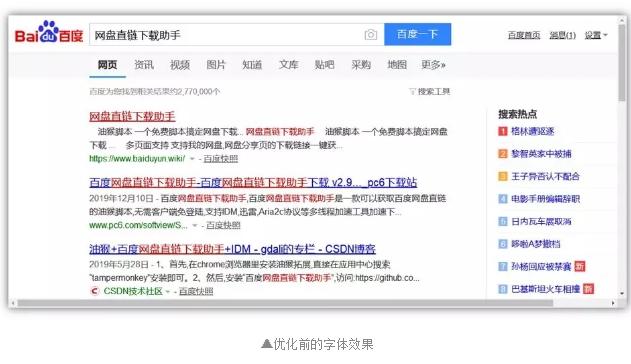The height and width of the screenshot is (364, 631).
Task: Expand the 设置 dropdown
Action: [596, 35]
